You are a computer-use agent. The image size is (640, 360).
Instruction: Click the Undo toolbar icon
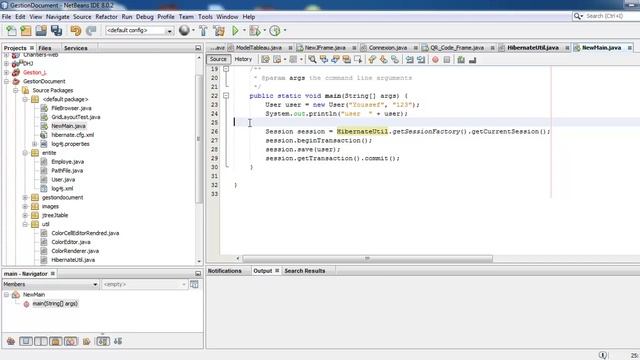[76, 31]
